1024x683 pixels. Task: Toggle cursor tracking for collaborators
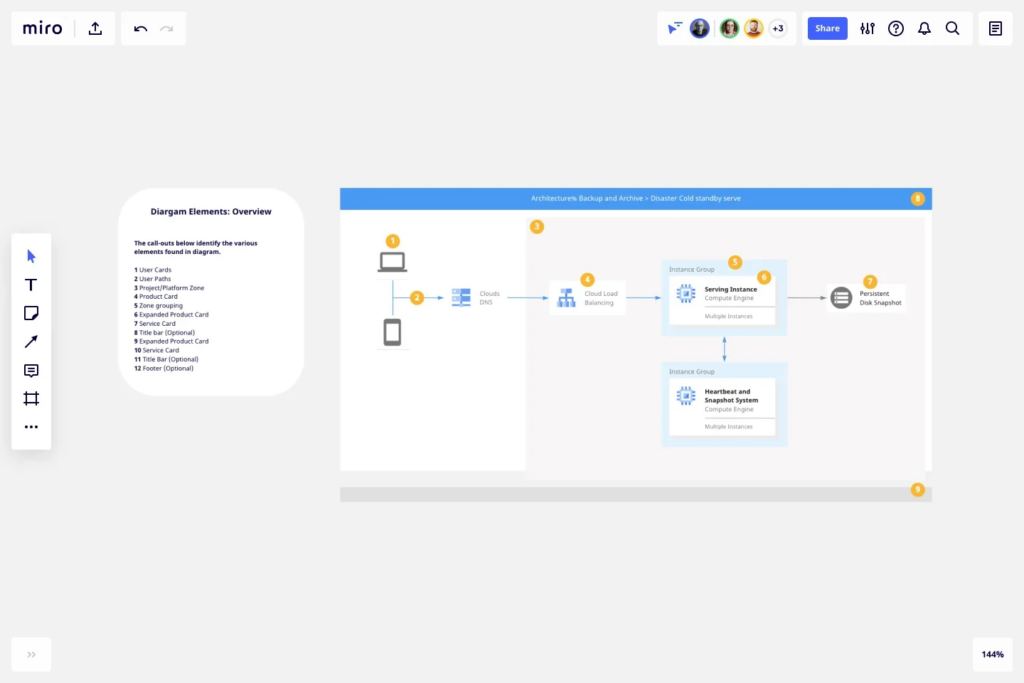(673, 28)
